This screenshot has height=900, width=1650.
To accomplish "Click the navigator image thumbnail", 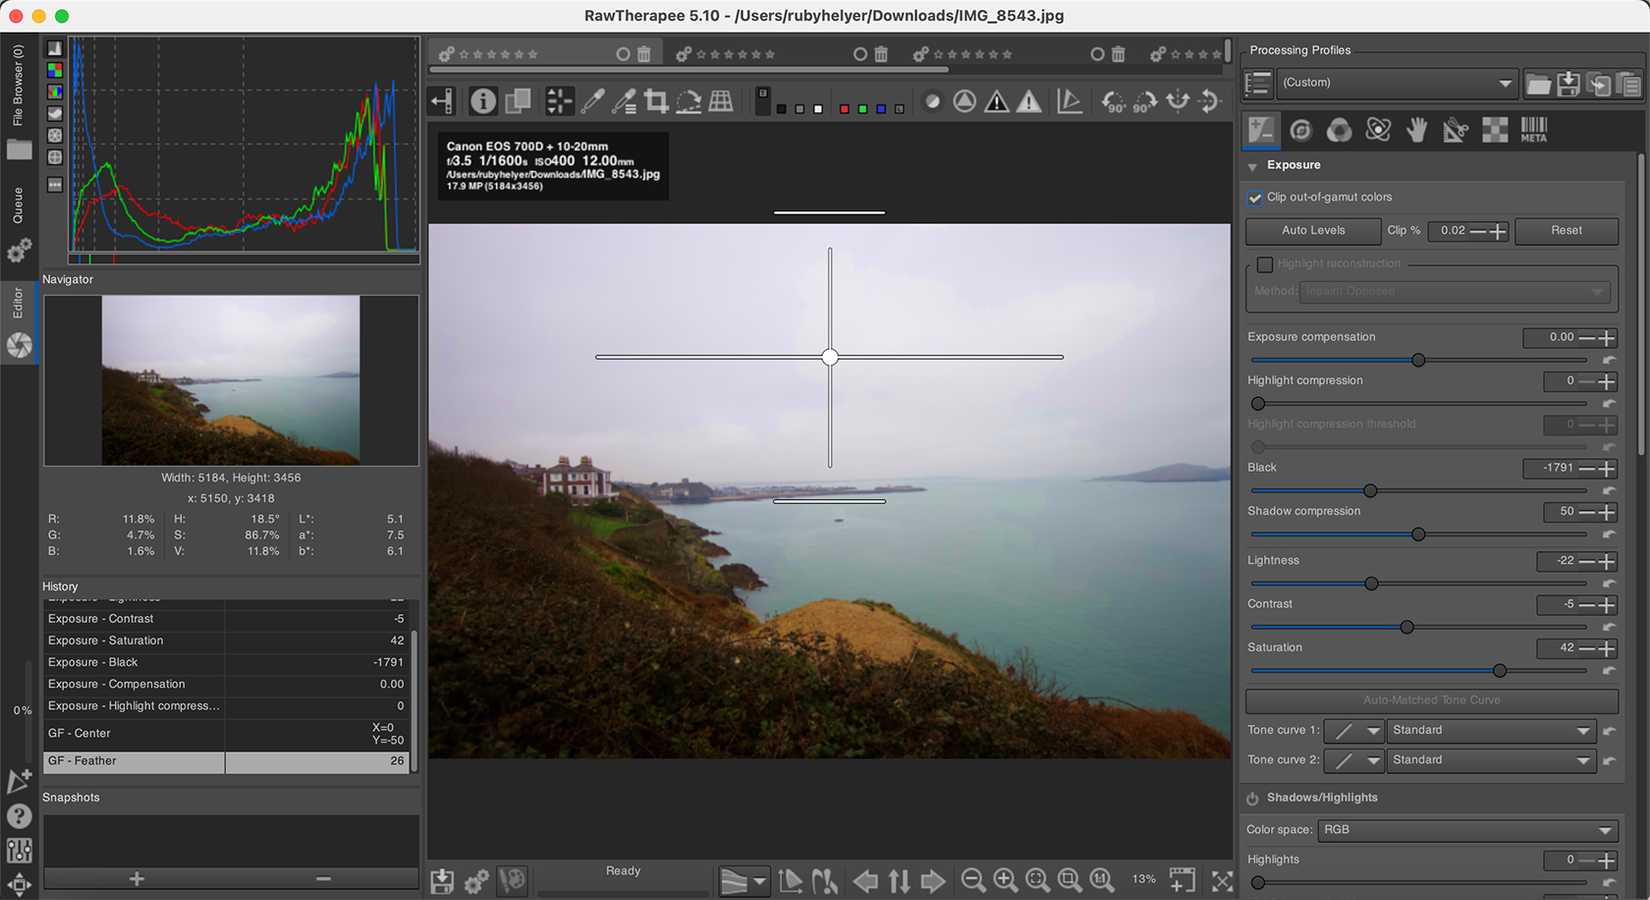I will [x=230, y=380].
